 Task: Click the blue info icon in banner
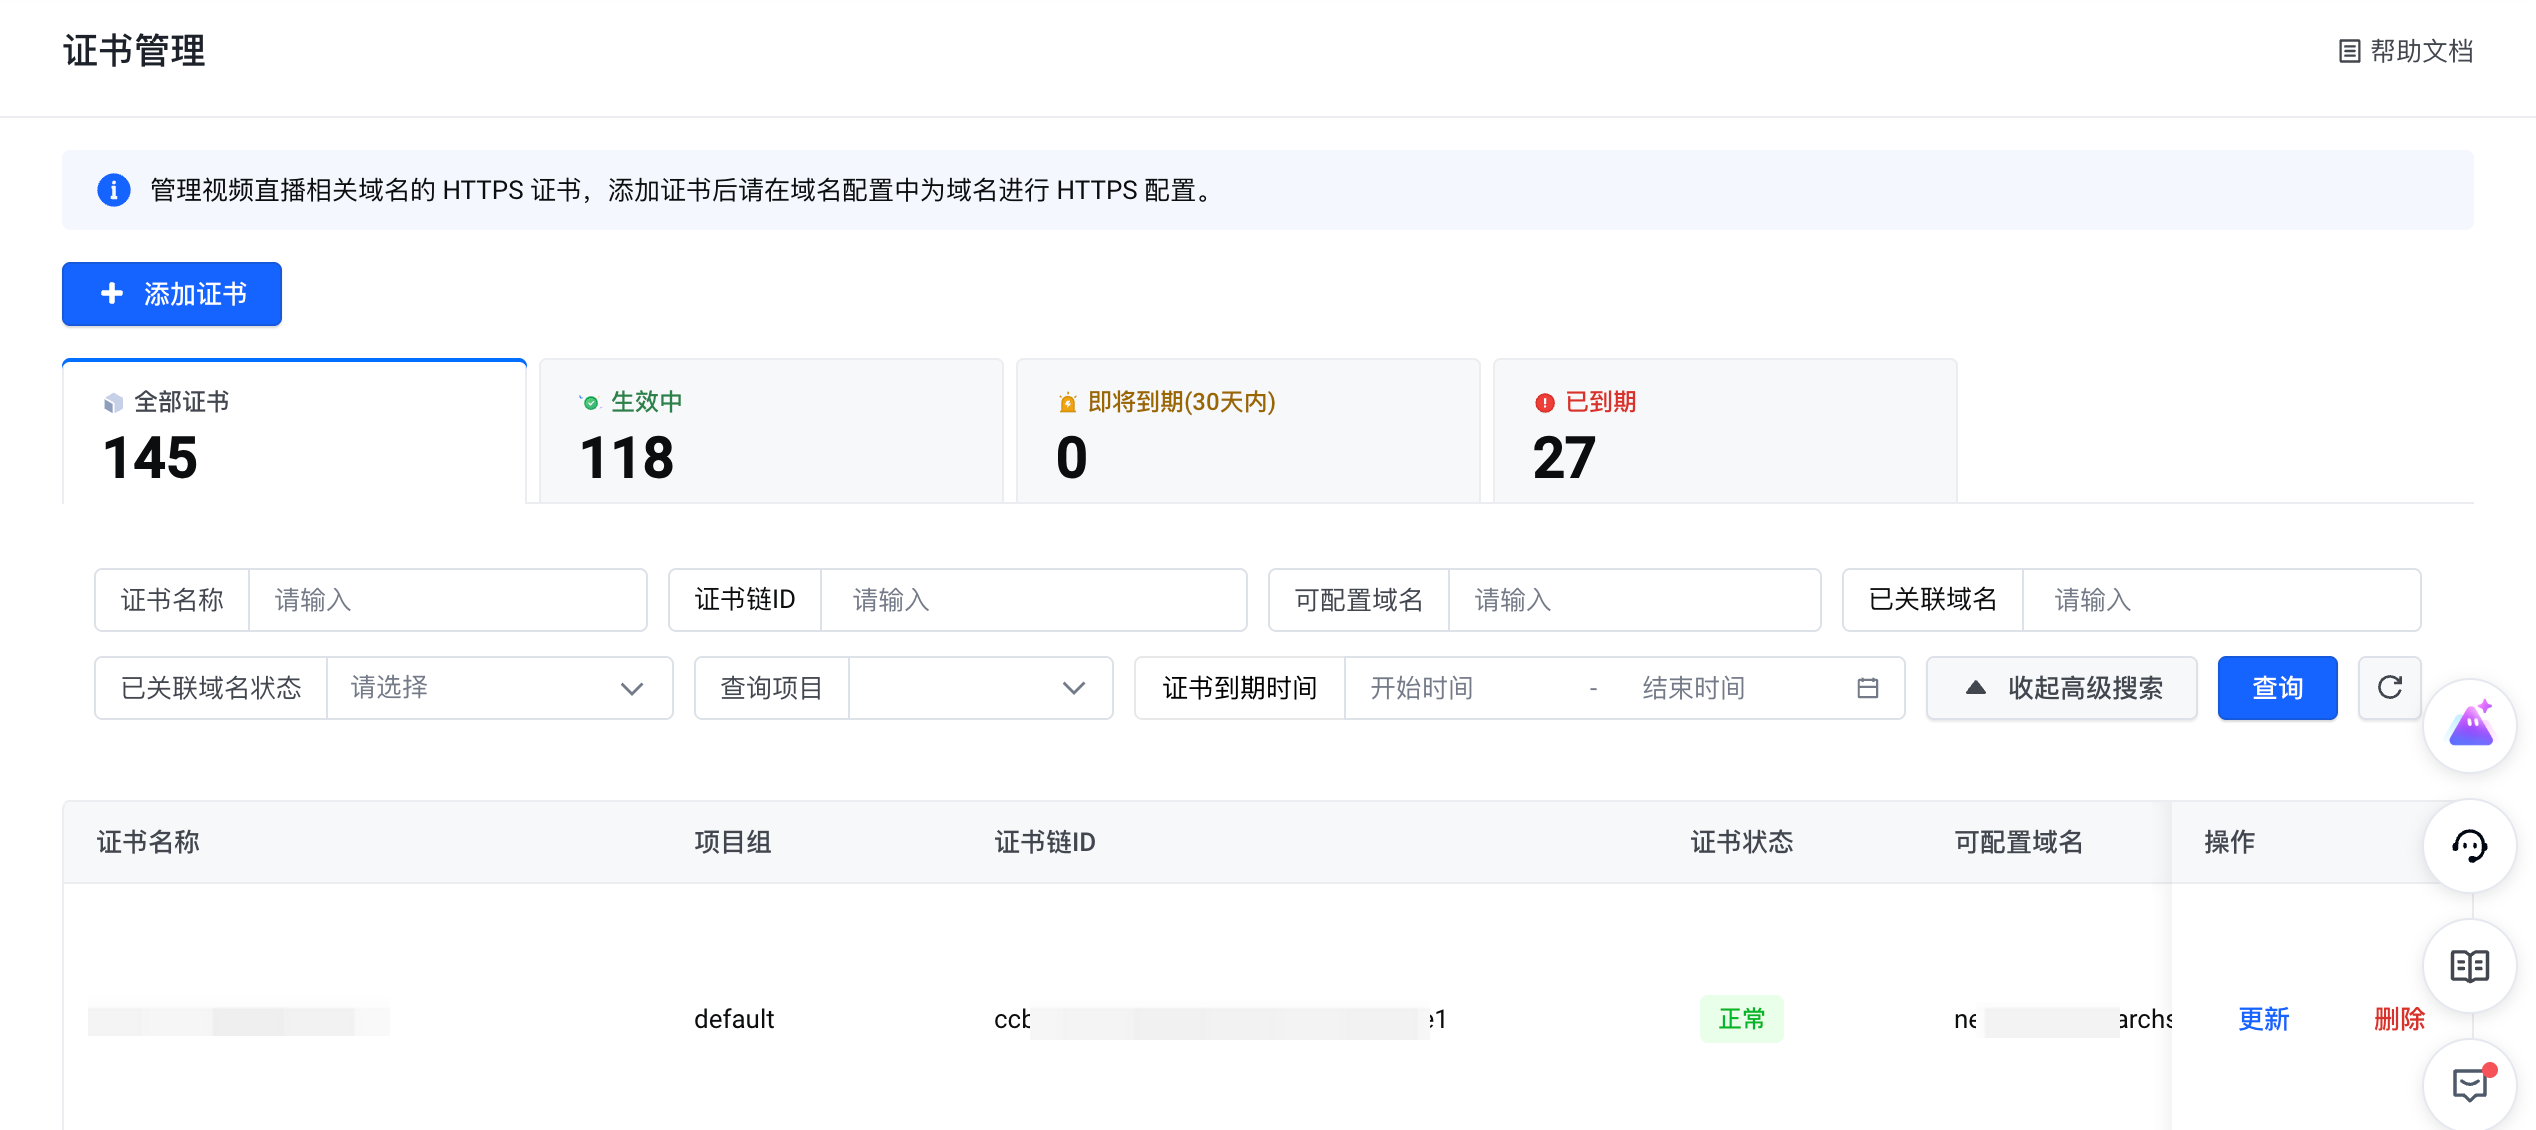[x=114, y=190]
